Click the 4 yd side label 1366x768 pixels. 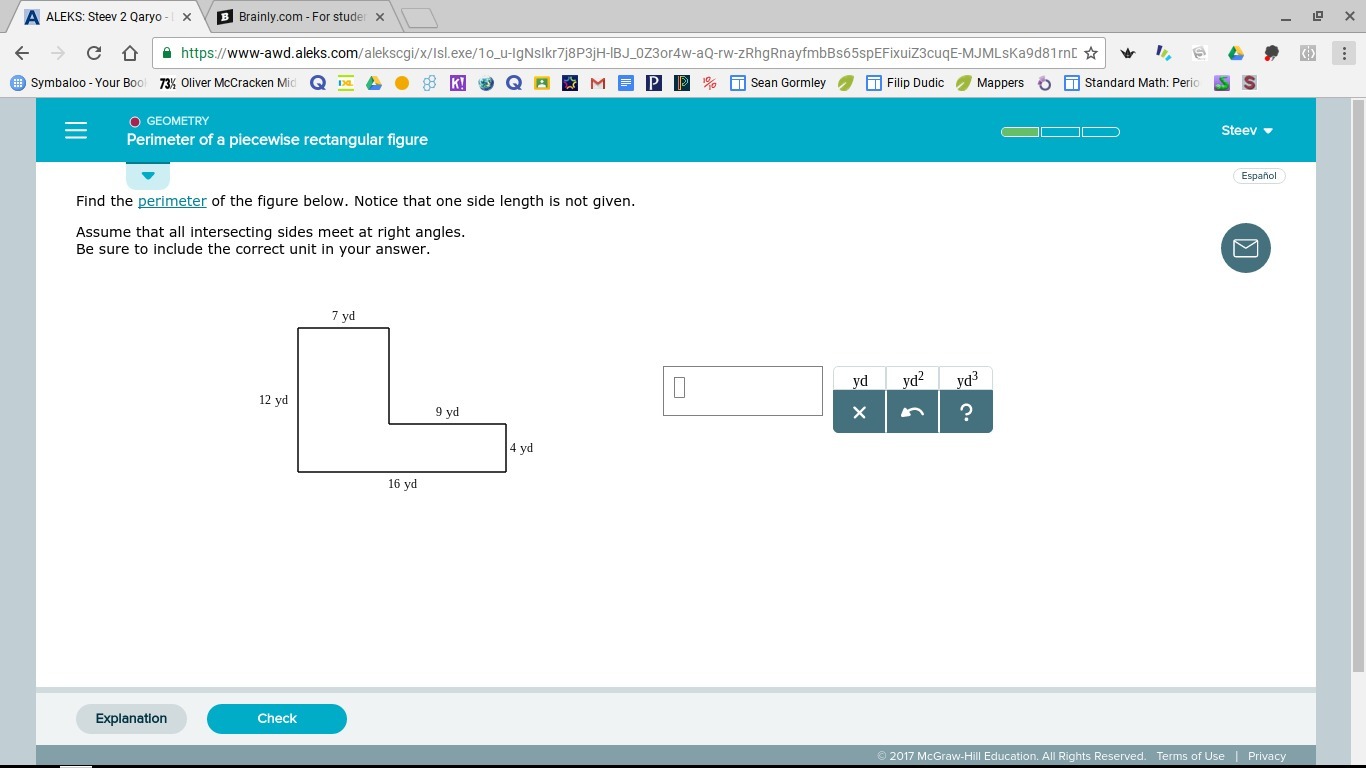coord(521,448)
